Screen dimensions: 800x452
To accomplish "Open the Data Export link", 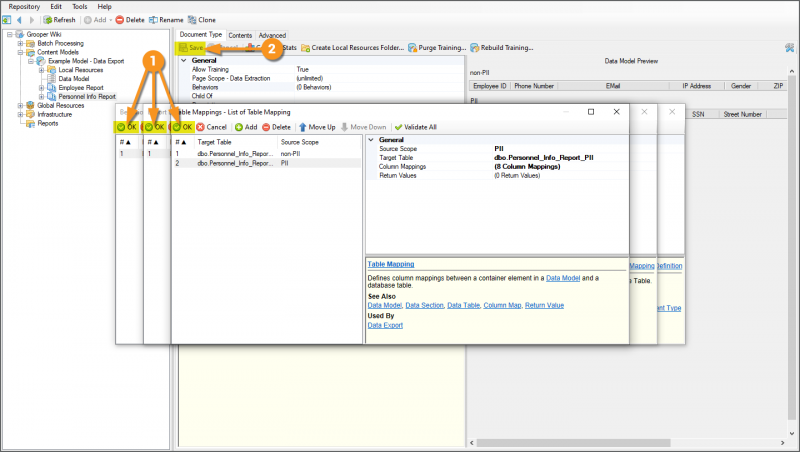I will coord(385,325).
